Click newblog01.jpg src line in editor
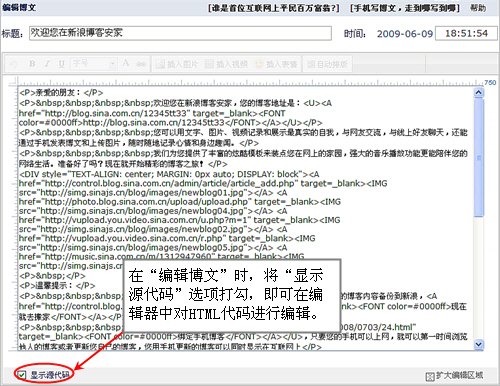Image resolution: width=500 pixels, height=386 pixels. click(153, 193)
